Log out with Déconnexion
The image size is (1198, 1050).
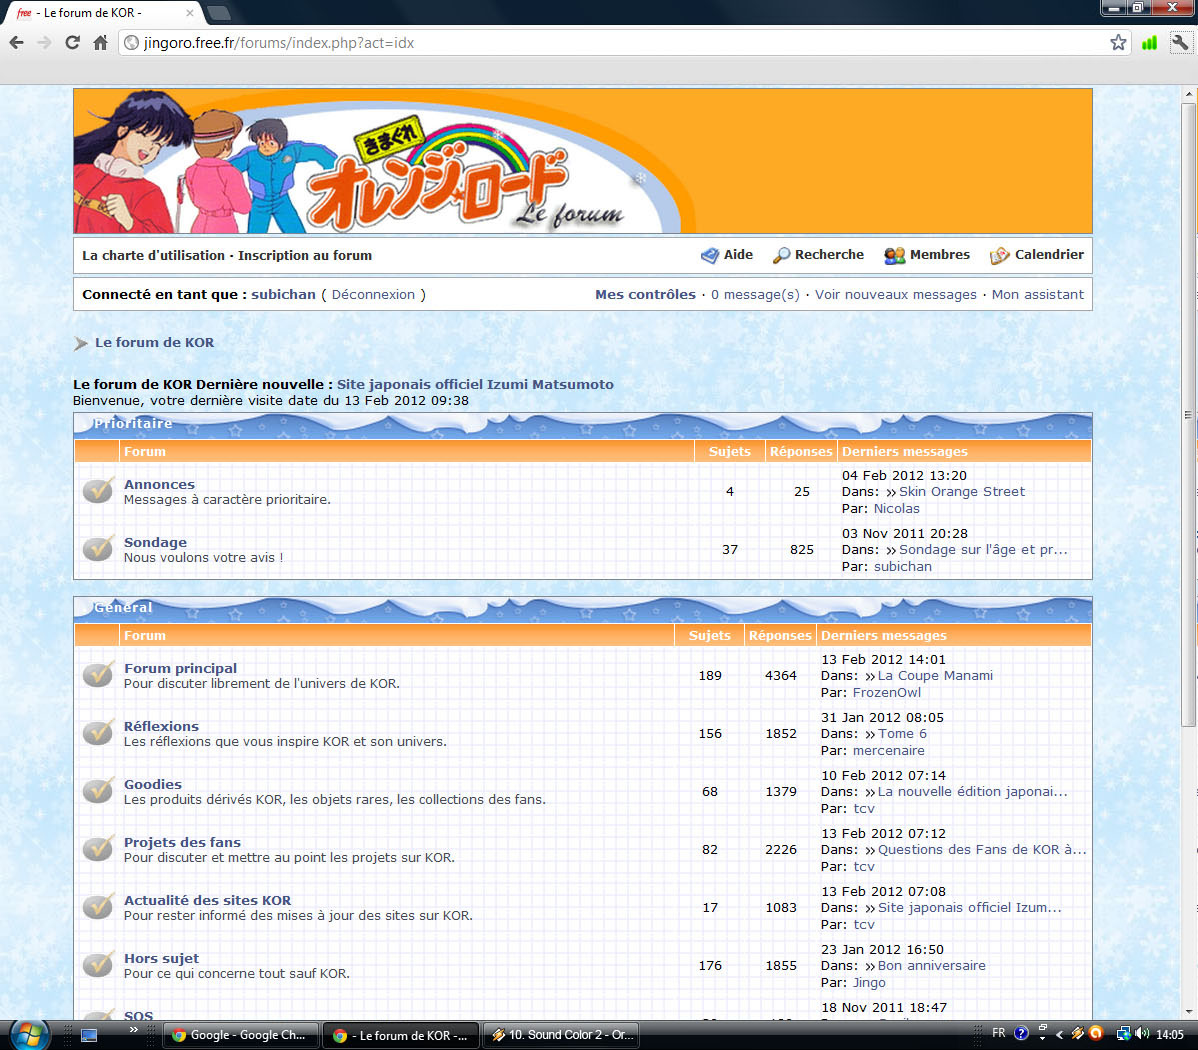pyautogui.click(x=373, y=294)
